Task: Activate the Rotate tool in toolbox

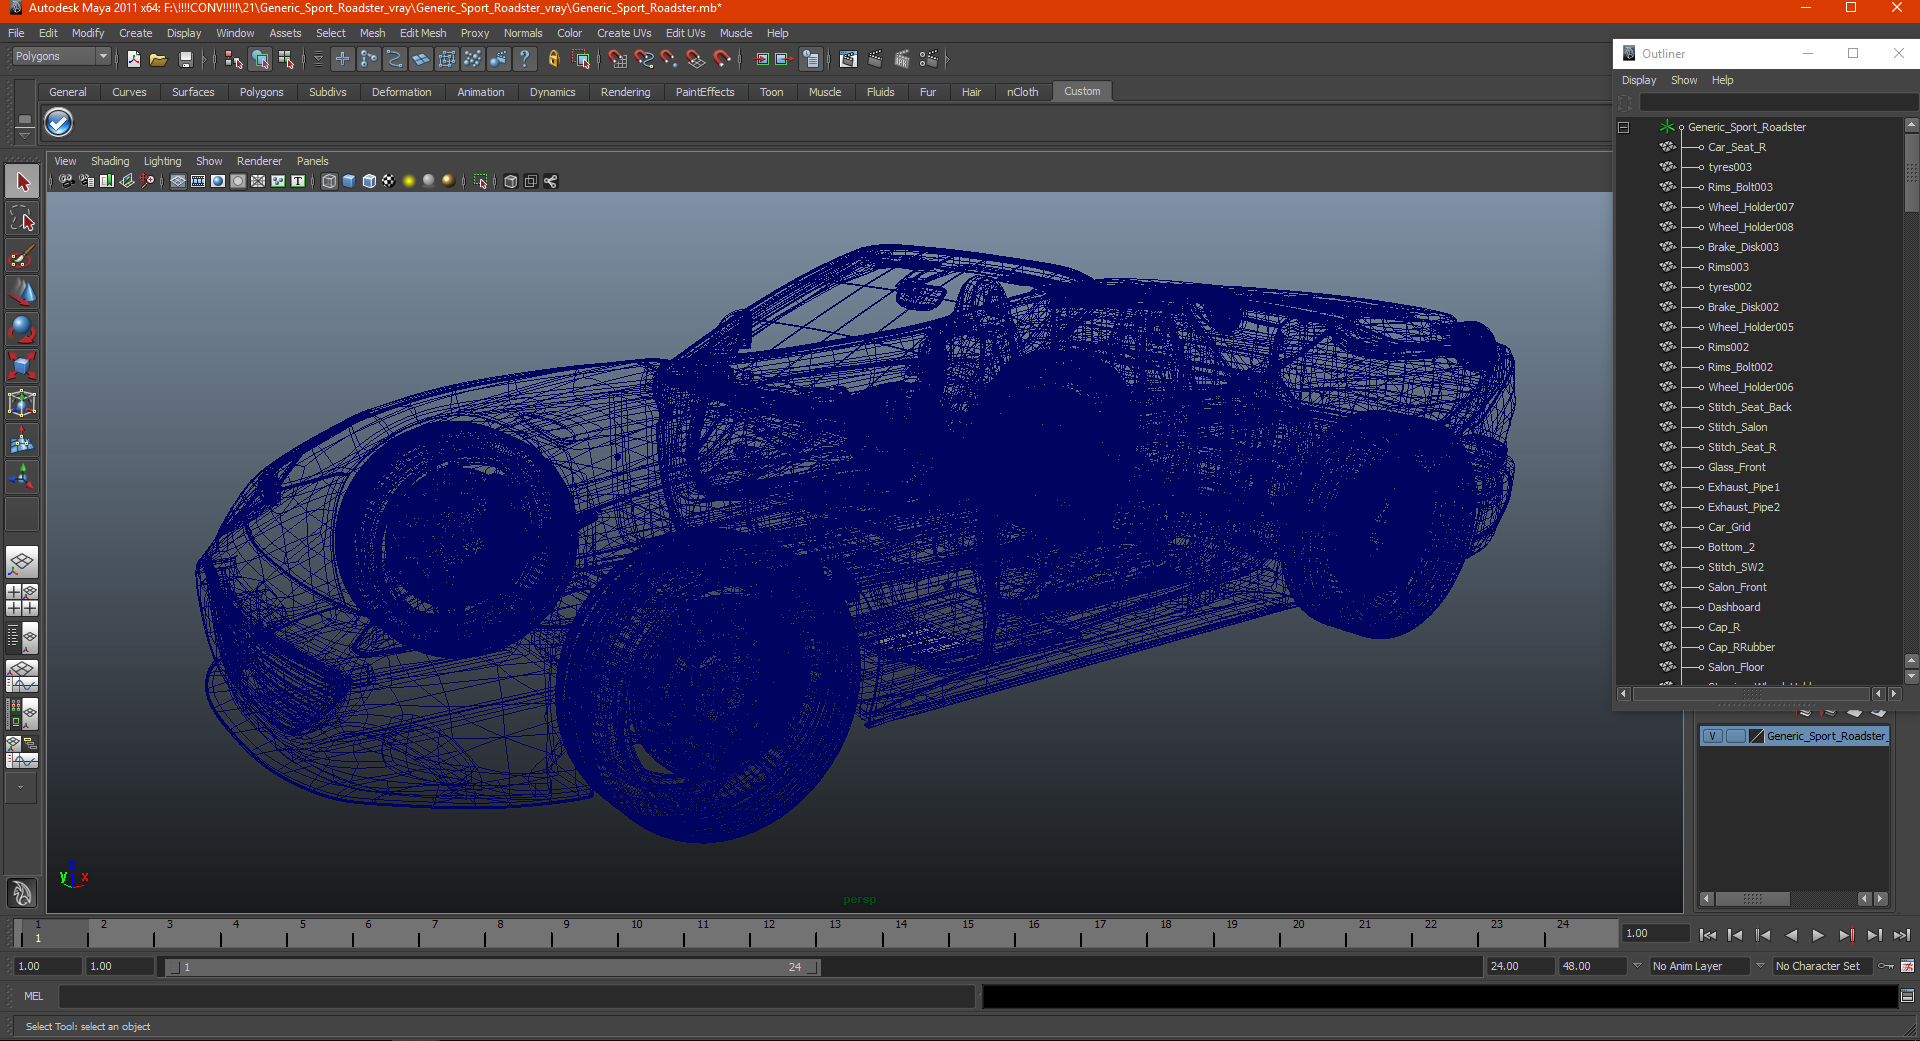Action: 22,329
